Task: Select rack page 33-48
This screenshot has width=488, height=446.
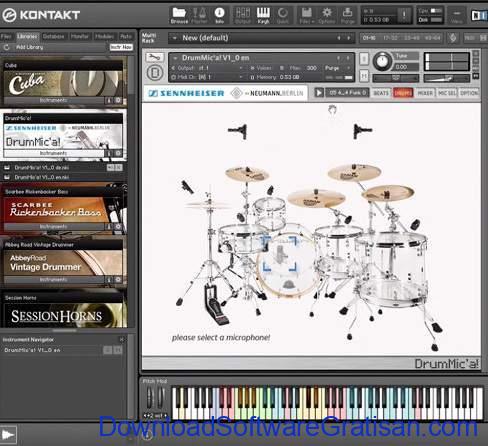Action: click(412, 38)
